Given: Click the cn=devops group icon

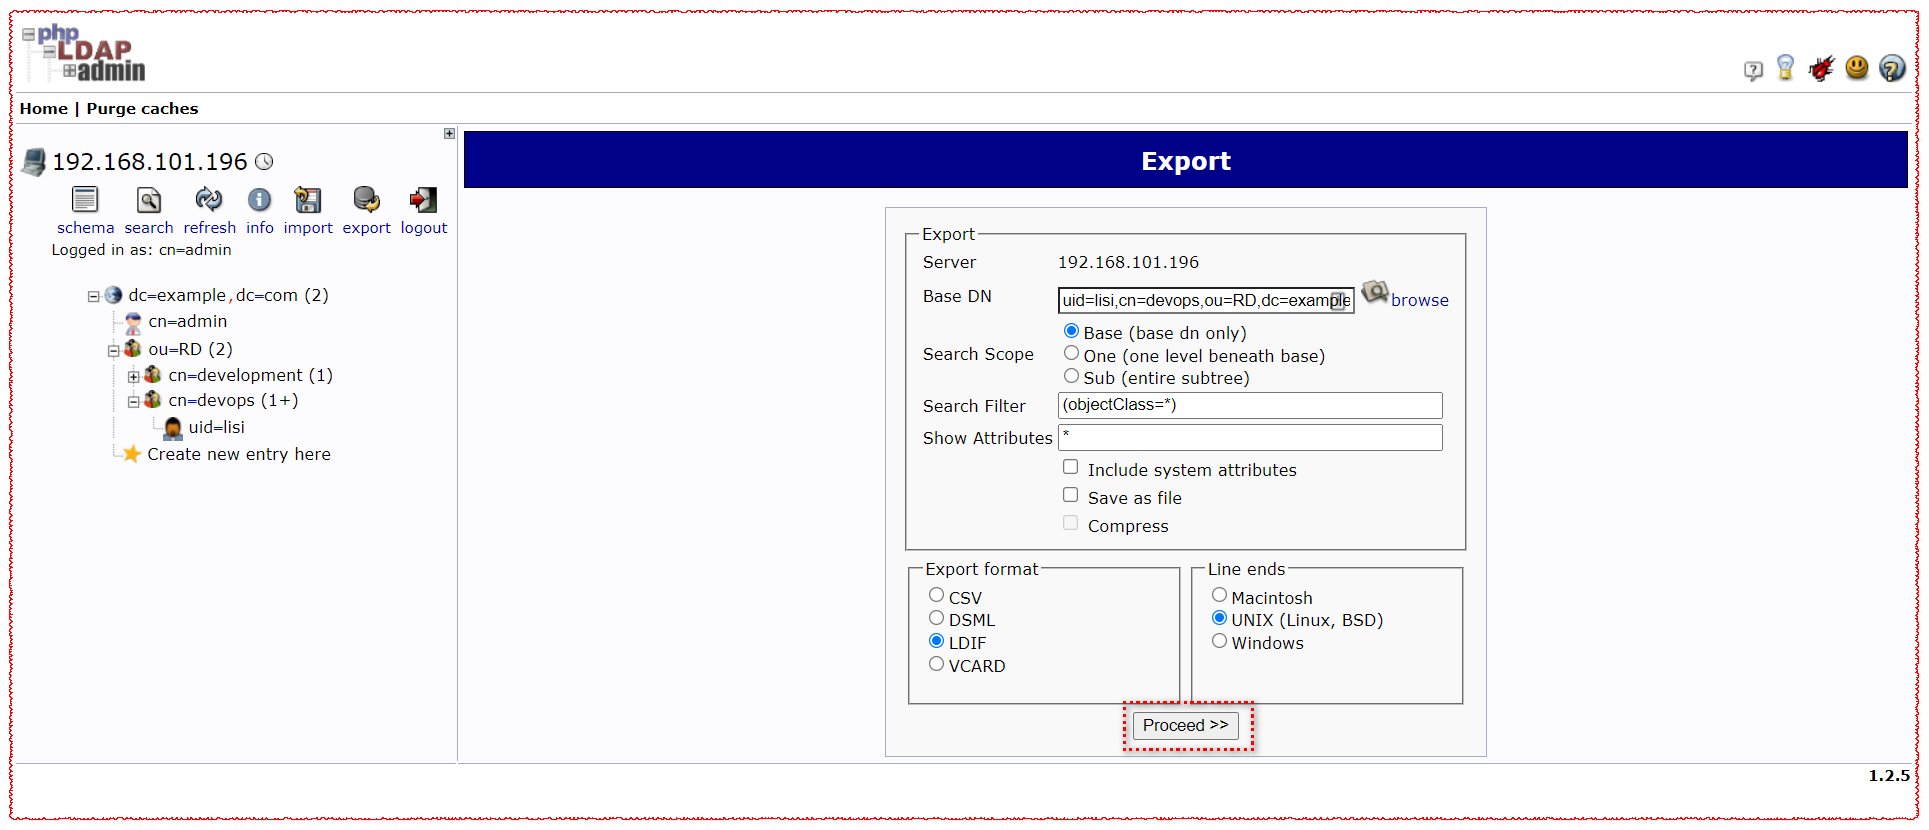Looking at the screenshot, I should [152, 400].
